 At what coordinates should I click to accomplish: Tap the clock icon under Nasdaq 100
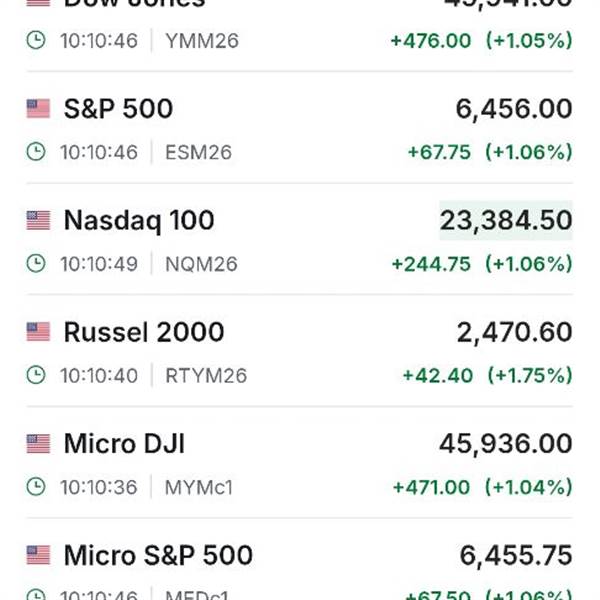[x=36, y=264]
